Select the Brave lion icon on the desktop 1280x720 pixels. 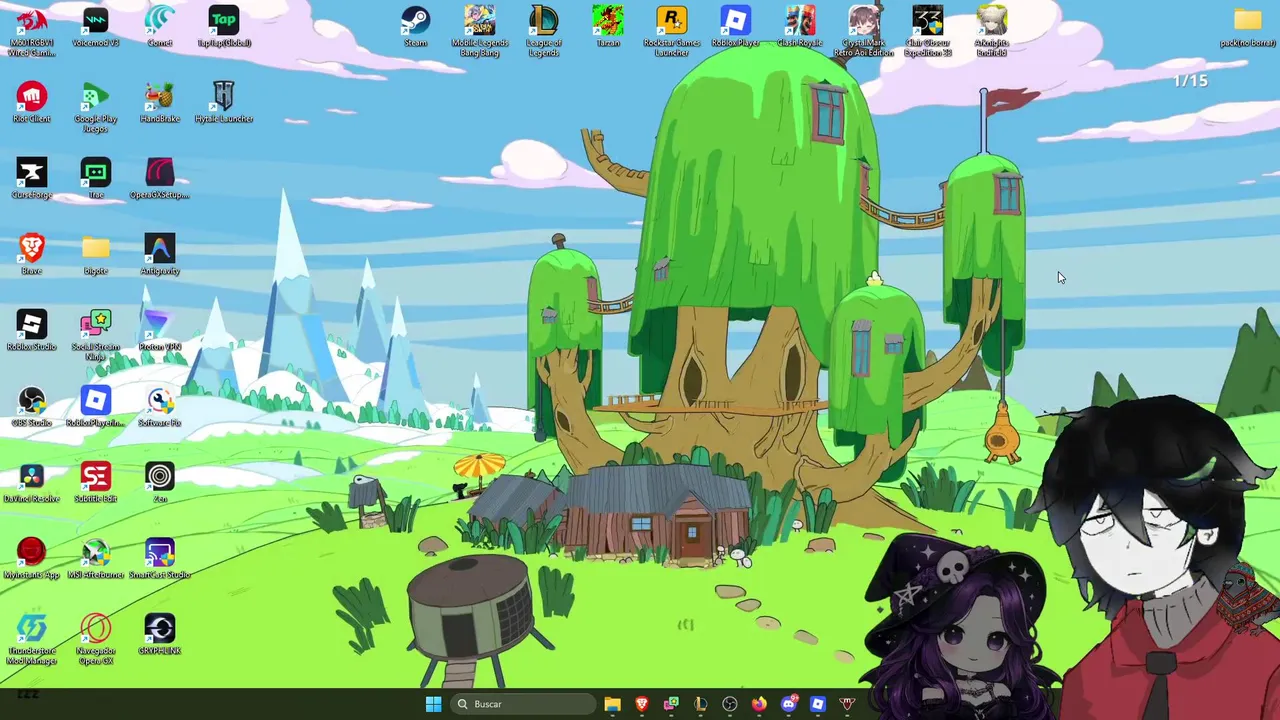(32, 255)
